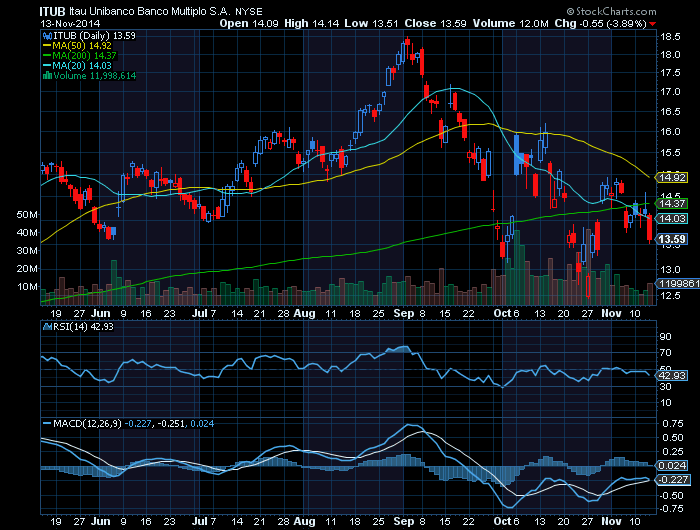Click the -0.227 tag on the MACD axis

click(672, 480)
